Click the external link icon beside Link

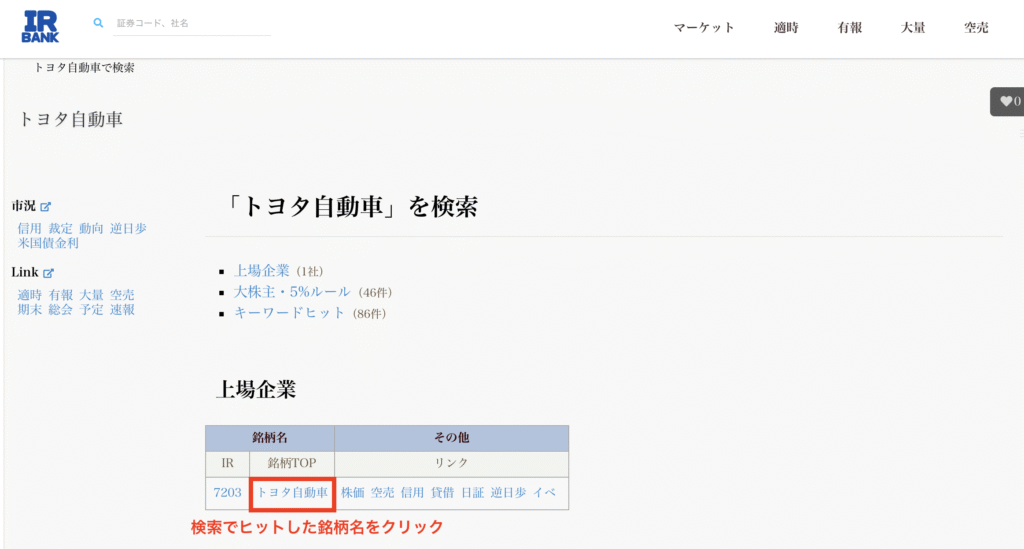(x=48, y=273)
